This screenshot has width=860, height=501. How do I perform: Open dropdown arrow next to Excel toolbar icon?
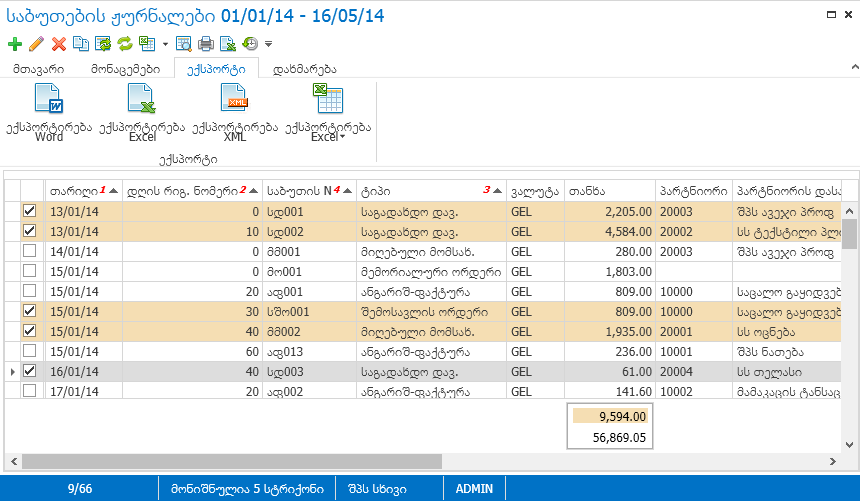tap(165, 44)
